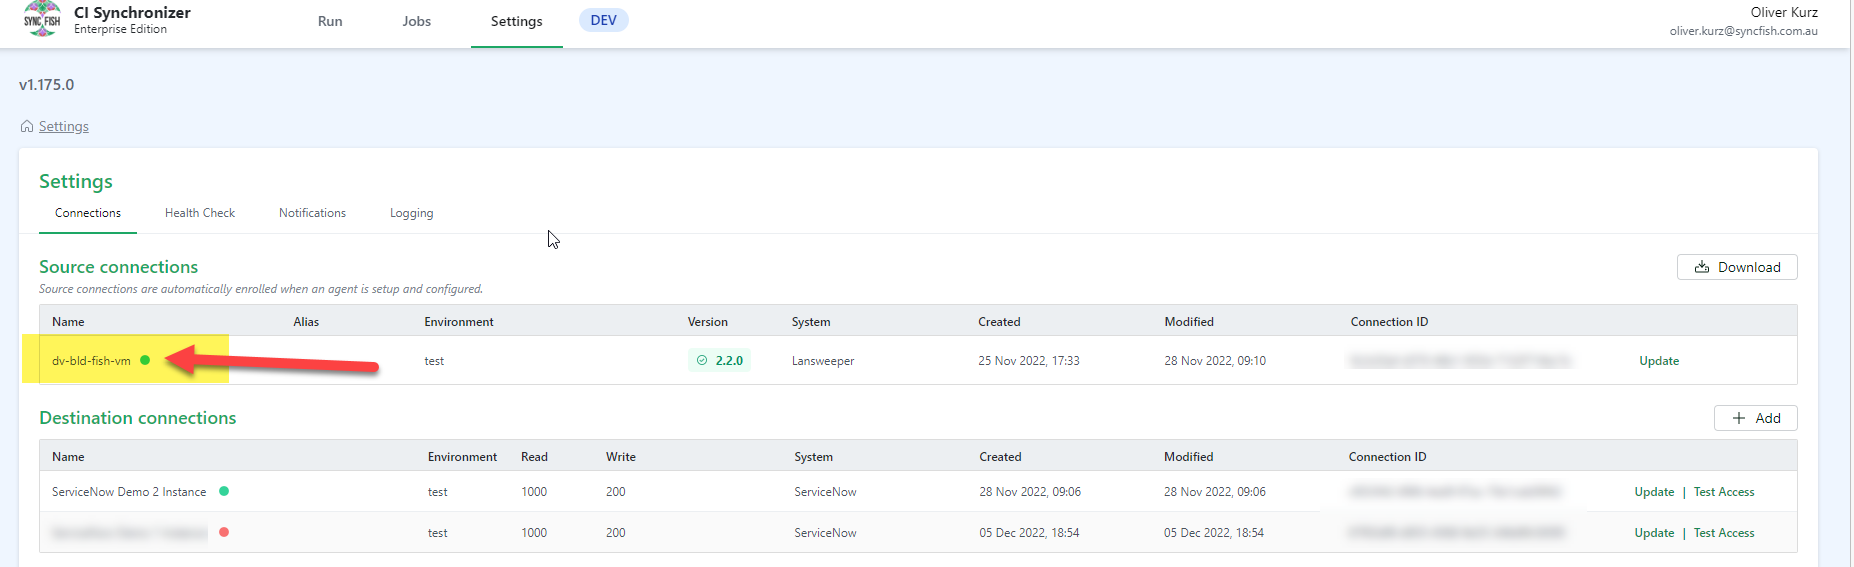Select the dv-bld-fish-vm source connection

point(91,361)
